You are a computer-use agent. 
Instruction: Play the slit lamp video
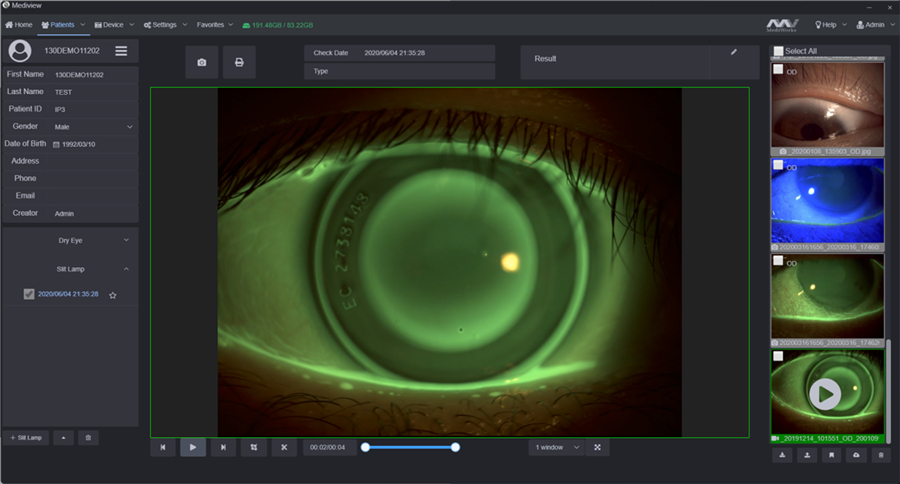[193, 447]
